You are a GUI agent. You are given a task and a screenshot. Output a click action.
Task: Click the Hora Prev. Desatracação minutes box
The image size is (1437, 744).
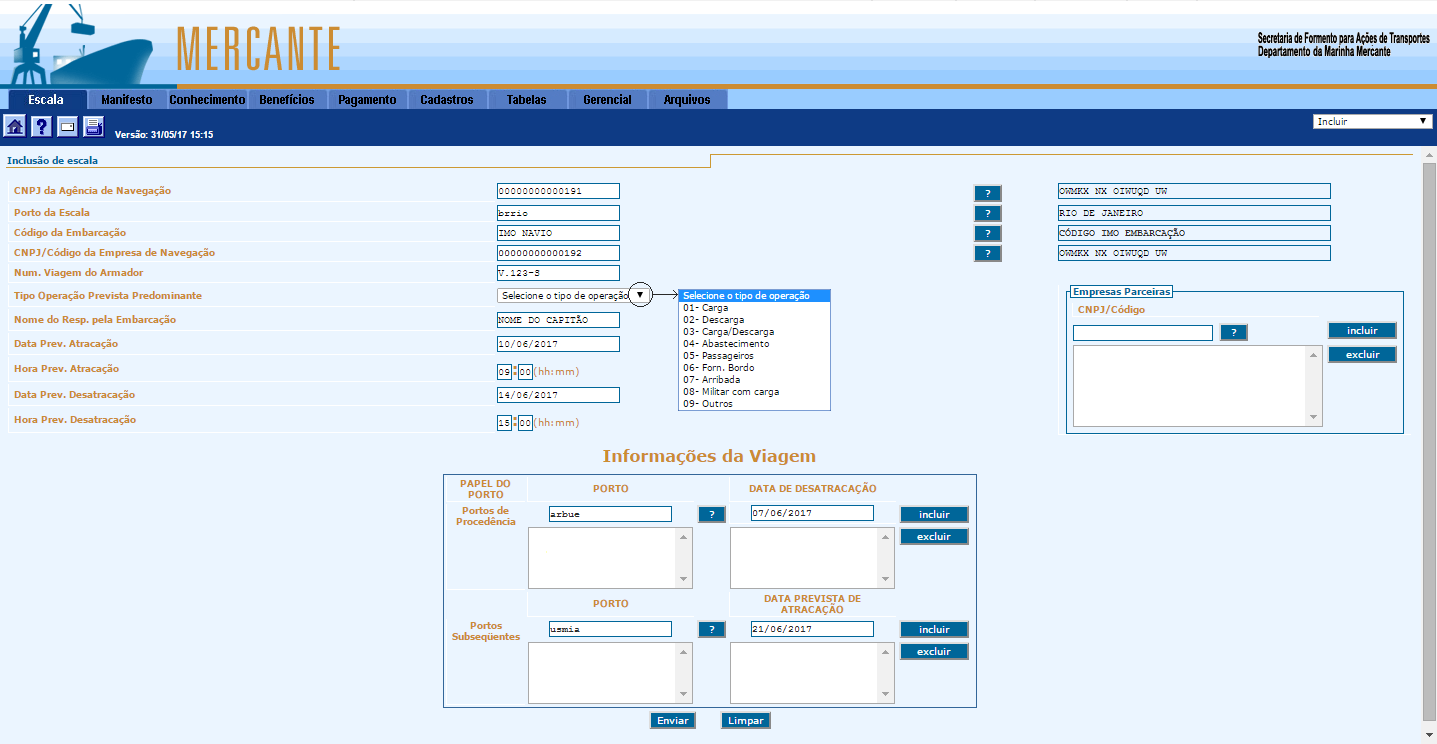[526, 423]
